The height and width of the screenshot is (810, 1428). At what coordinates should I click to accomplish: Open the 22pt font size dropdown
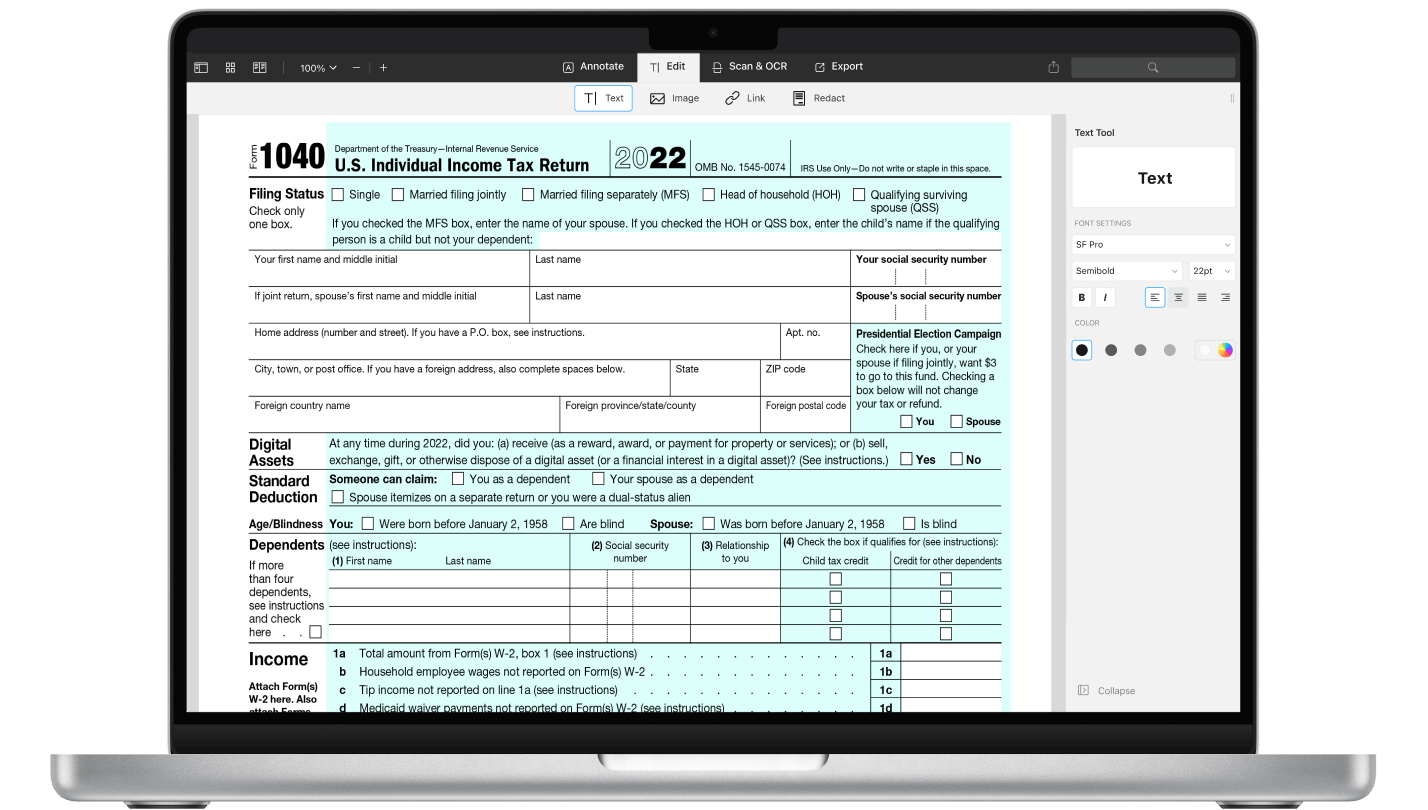pyautogui.click(x=1211, y=271)
